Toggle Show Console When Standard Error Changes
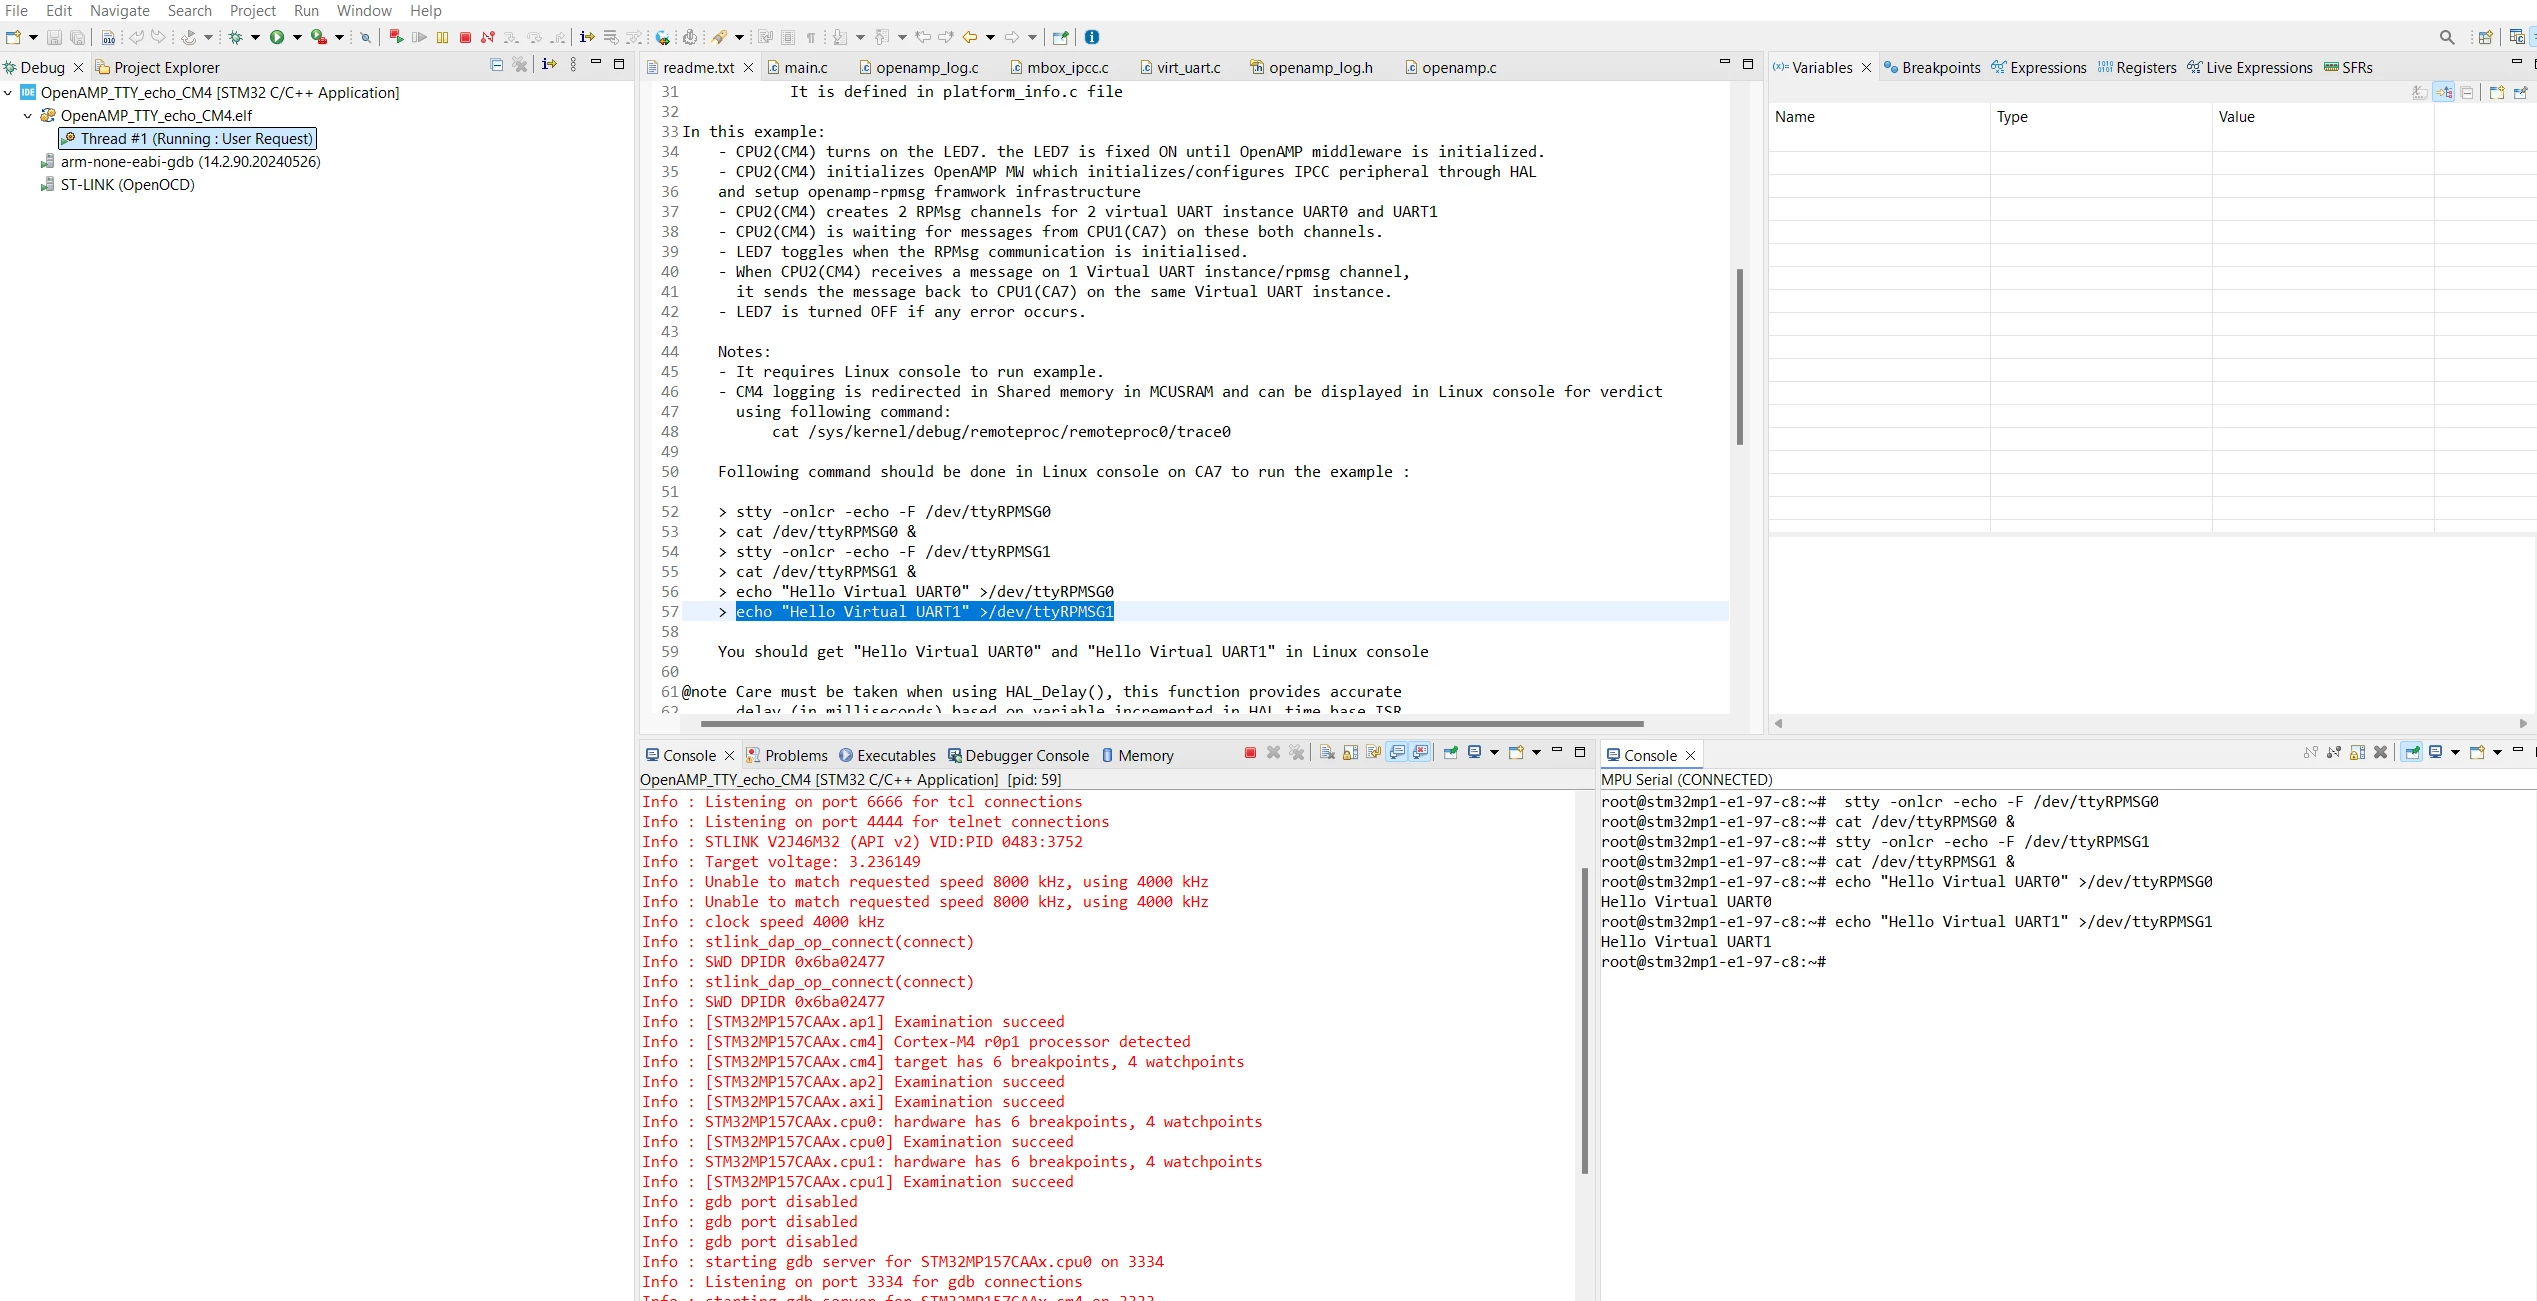Screen dimensions: 2537x1301 pyautogui.click(x=1420, y=753)
